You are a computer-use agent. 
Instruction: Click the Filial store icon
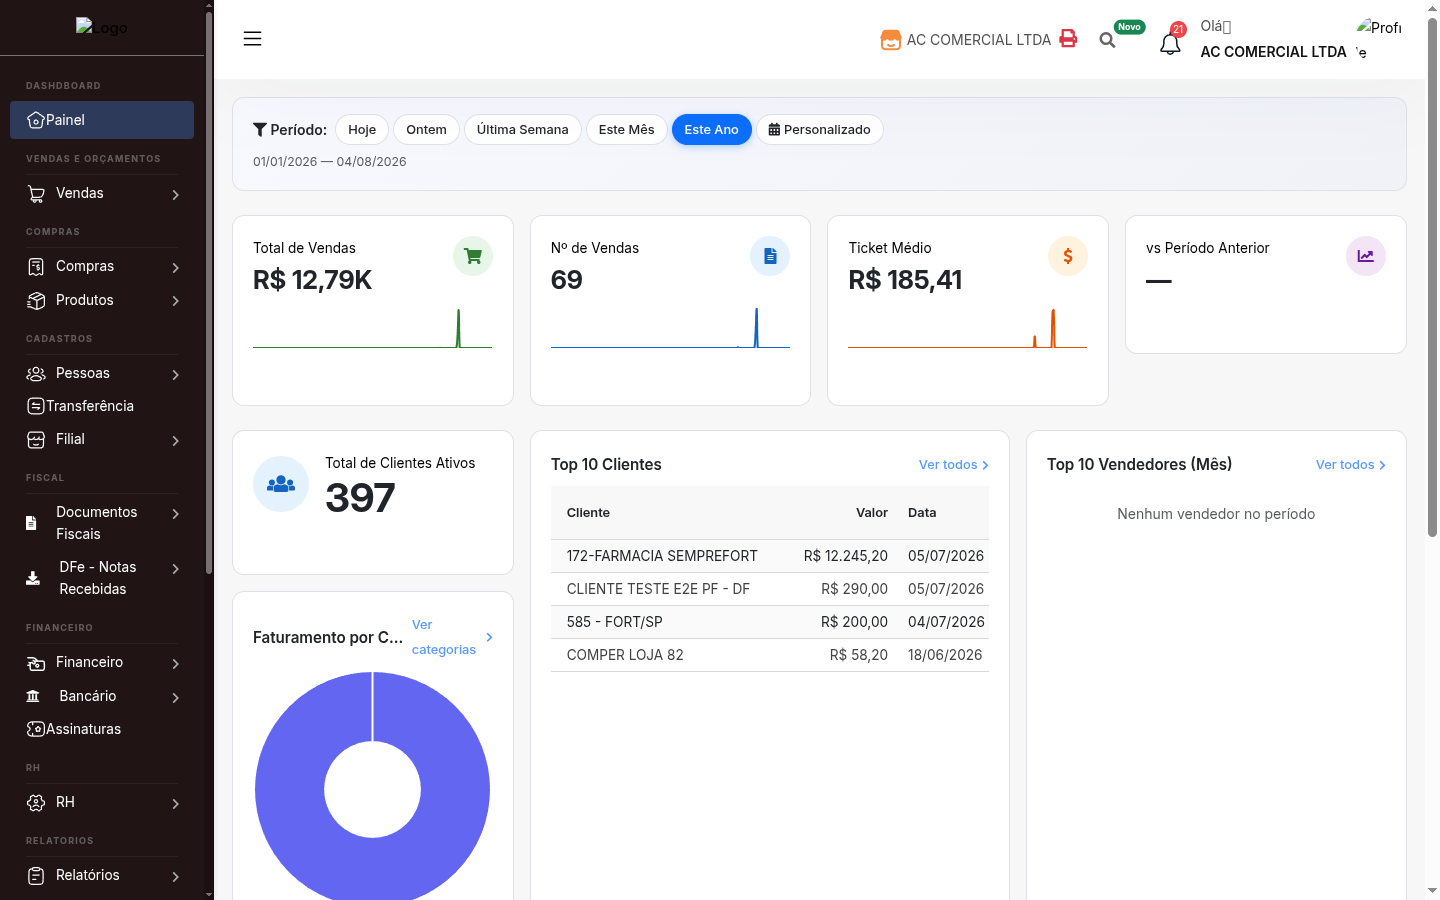(36, 439)
